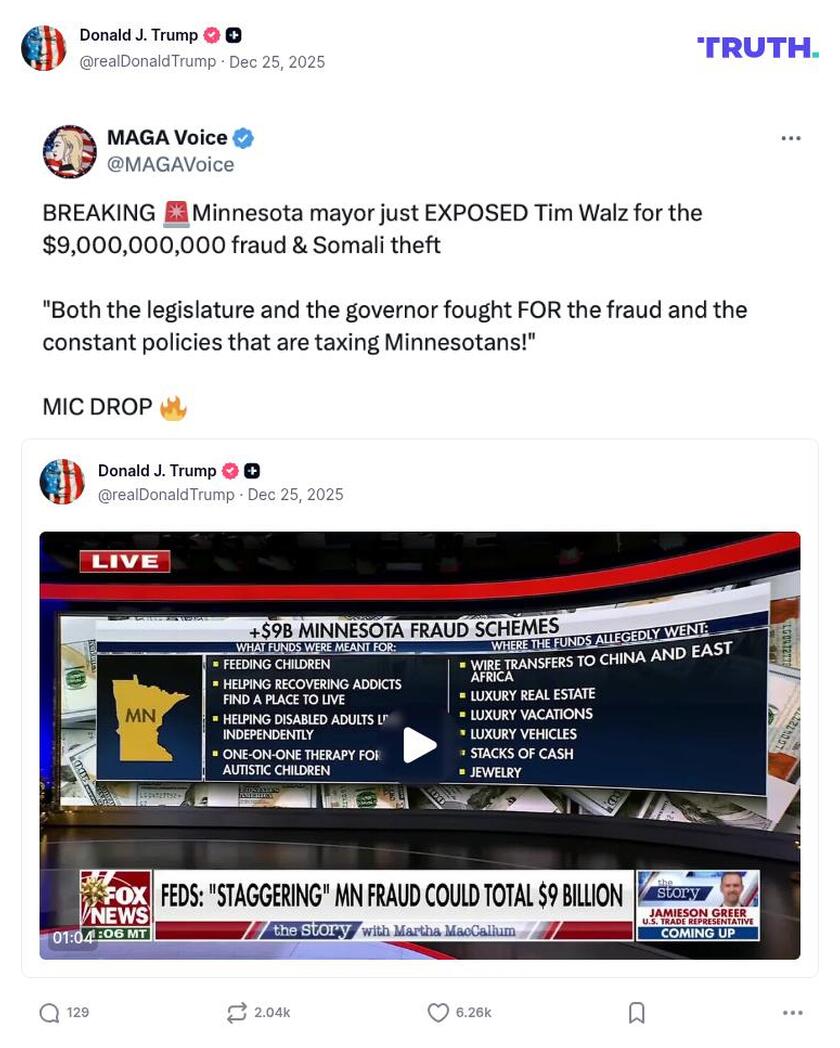Bookmark this post using the bookmark icon
840x1048 pixels.
tap(637, 1013)
